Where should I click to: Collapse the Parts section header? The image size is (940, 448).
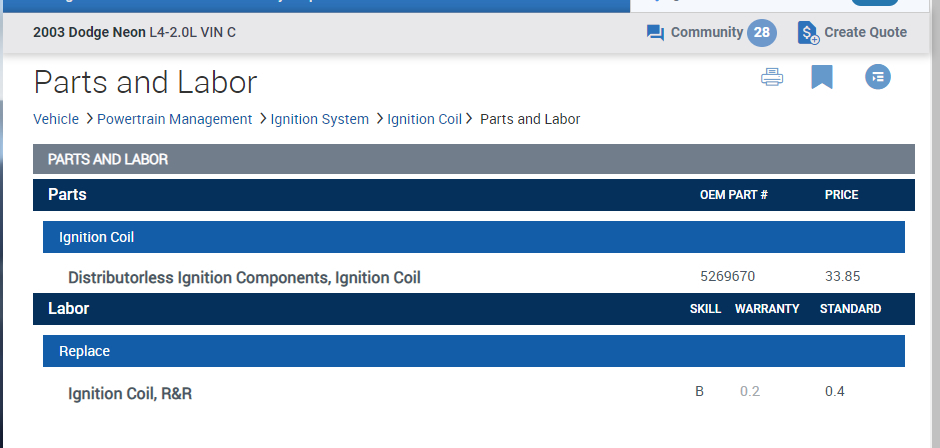point(68,195)
